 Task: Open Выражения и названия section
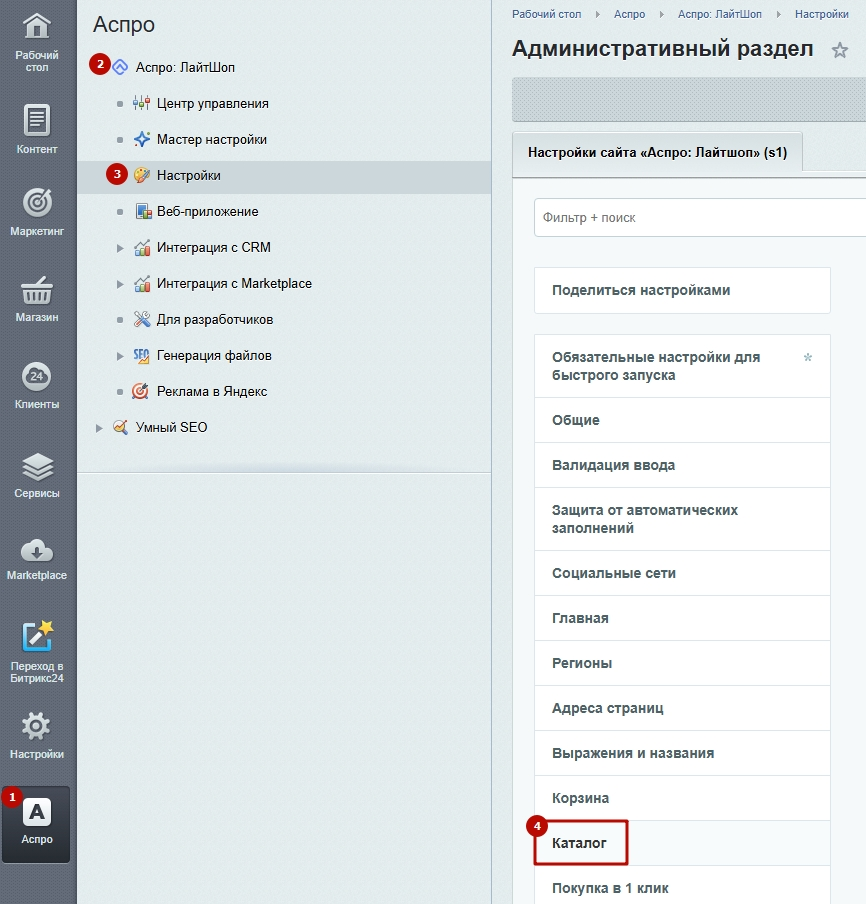pyautogui.click(x=682, y=754)
